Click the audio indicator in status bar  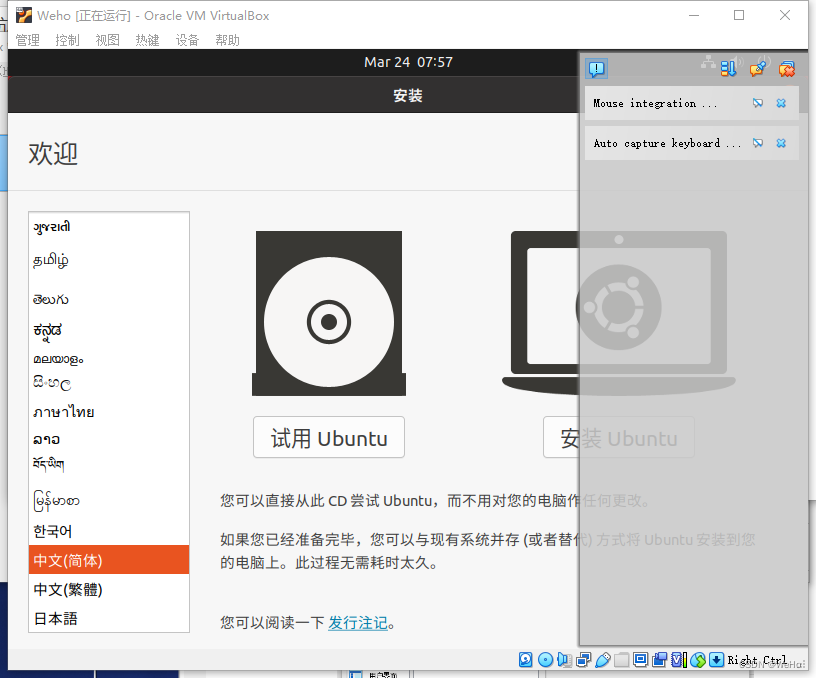point(564,660)
